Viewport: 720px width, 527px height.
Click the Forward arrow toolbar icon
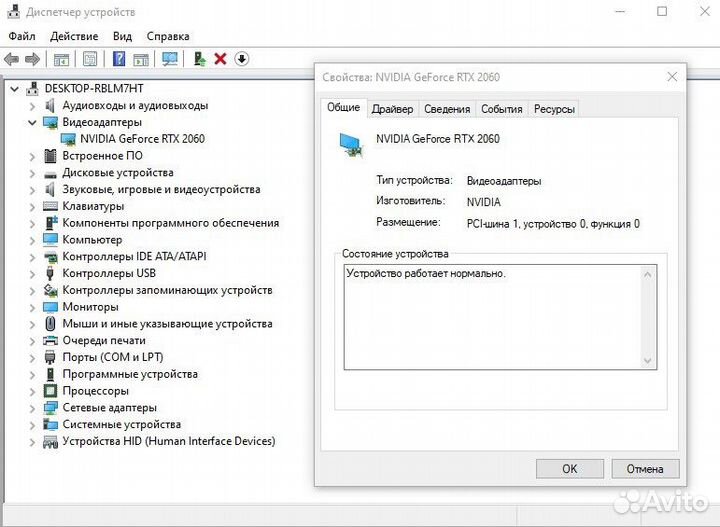(32, 59)
